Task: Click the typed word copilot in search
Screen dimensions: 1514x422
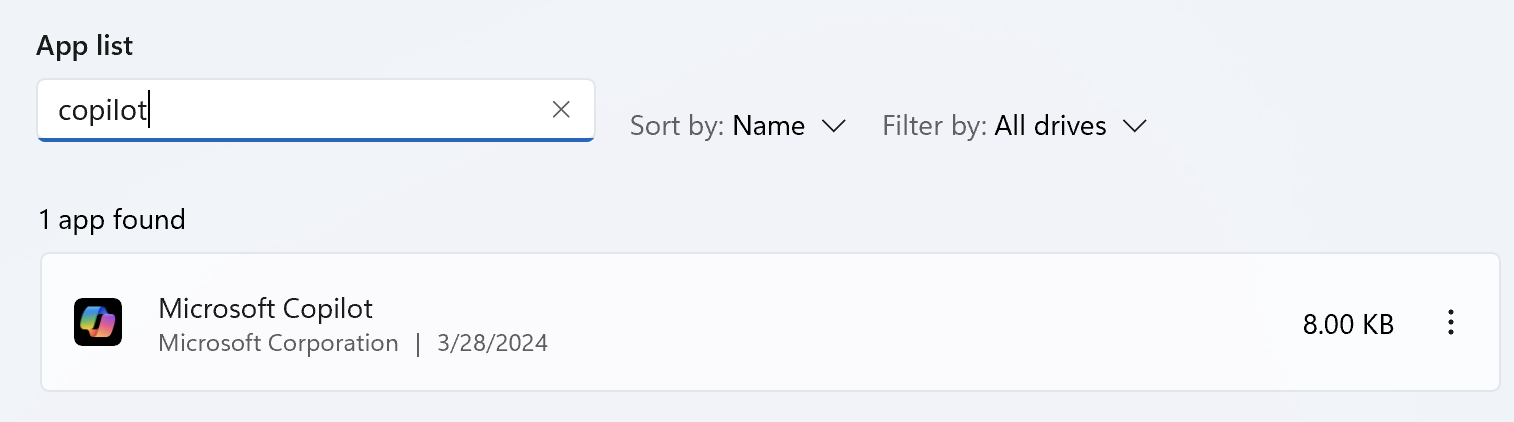Action: click(102, 110)
